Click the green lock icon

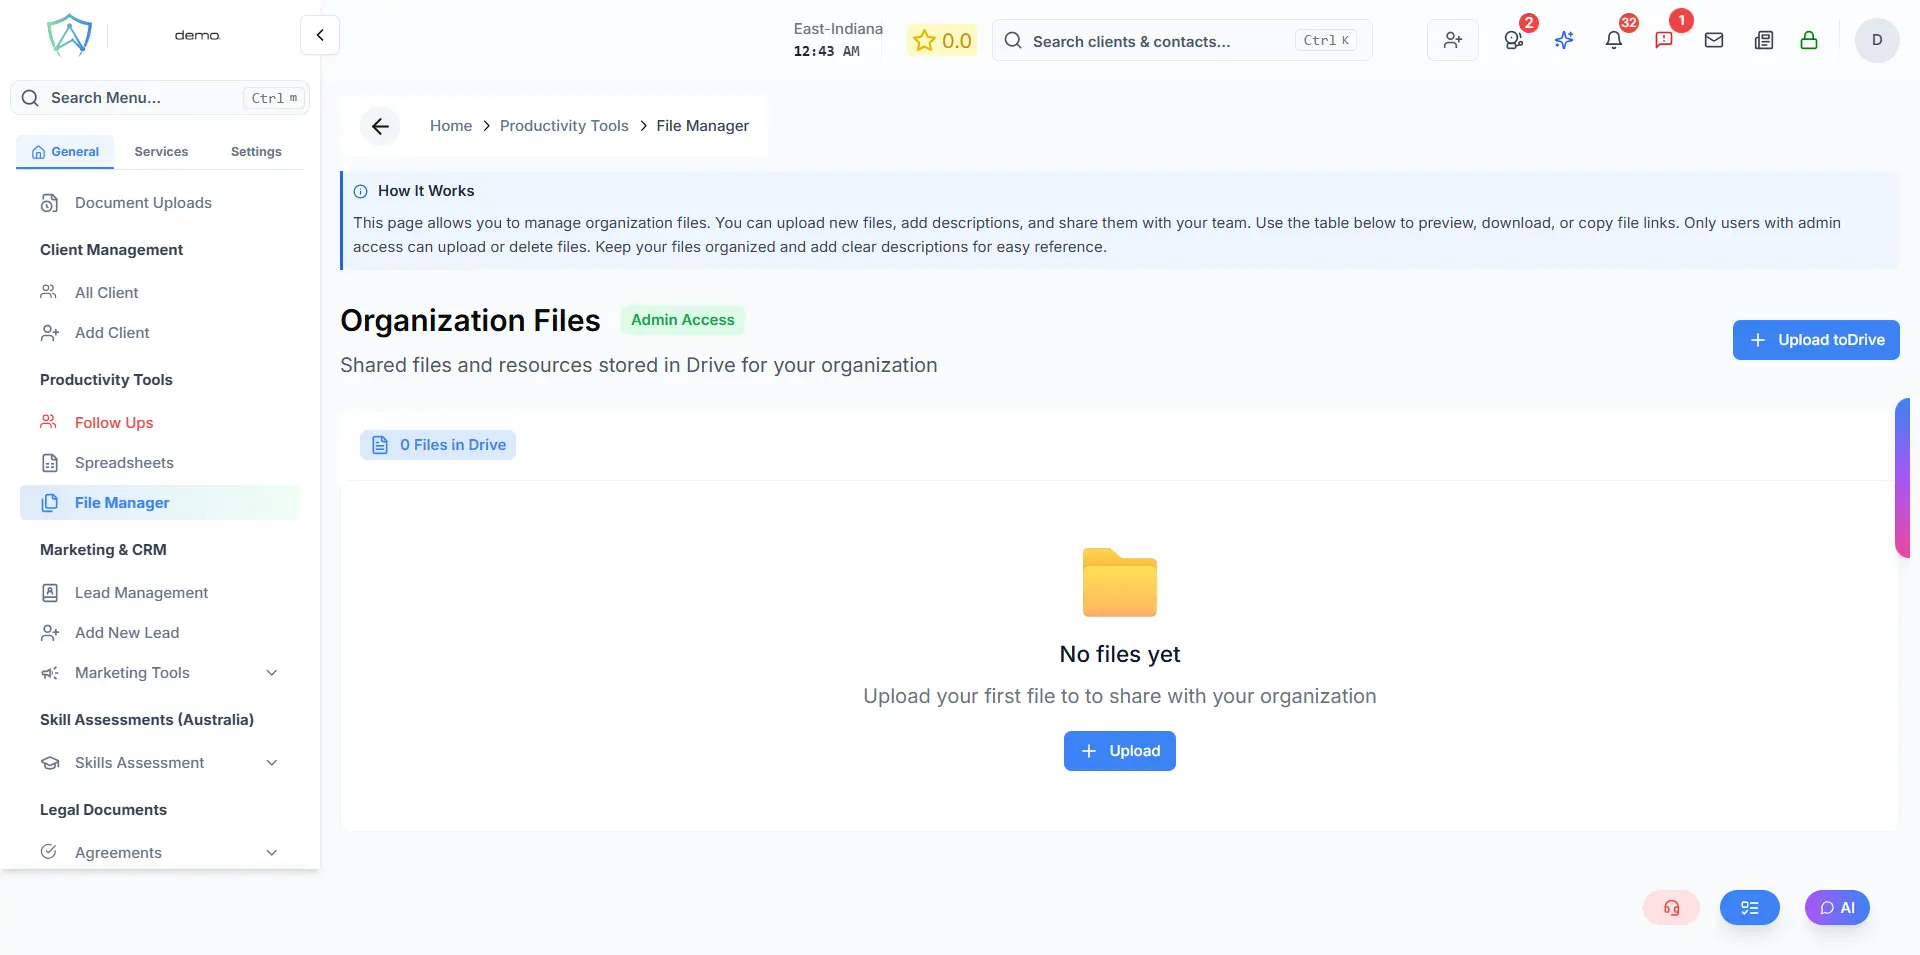point(1809,41)
